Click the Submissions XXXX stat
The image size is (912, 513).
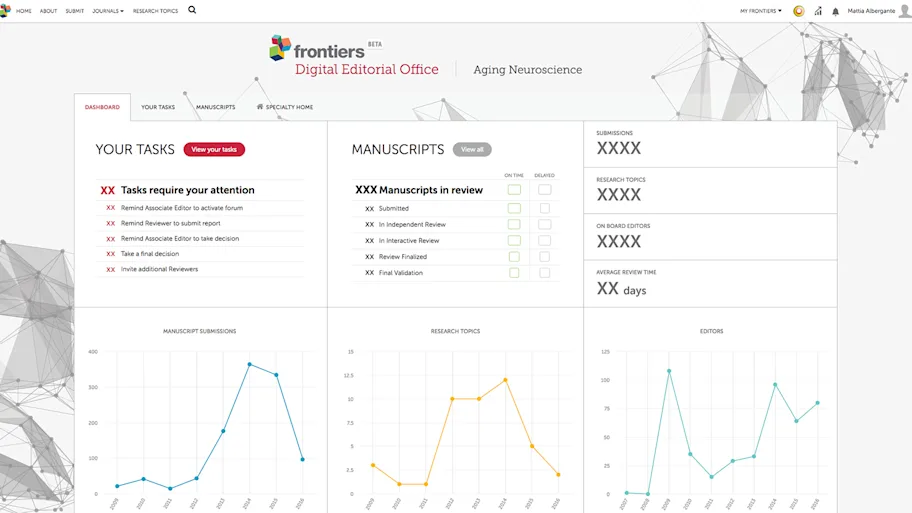pos(619,148)
